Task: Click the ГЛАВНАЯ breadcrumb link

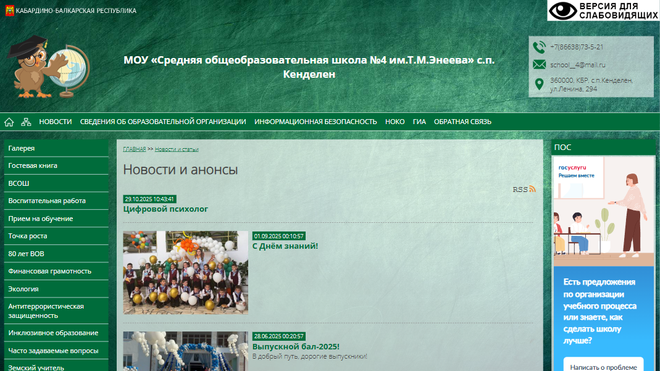Action: pos(134,149)
